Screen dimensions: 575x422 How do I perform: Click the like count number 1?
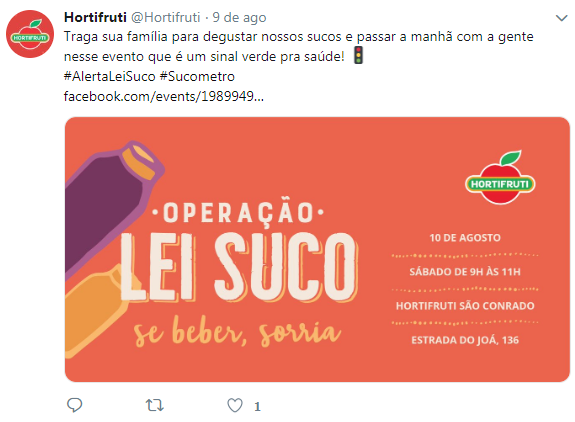257,406
